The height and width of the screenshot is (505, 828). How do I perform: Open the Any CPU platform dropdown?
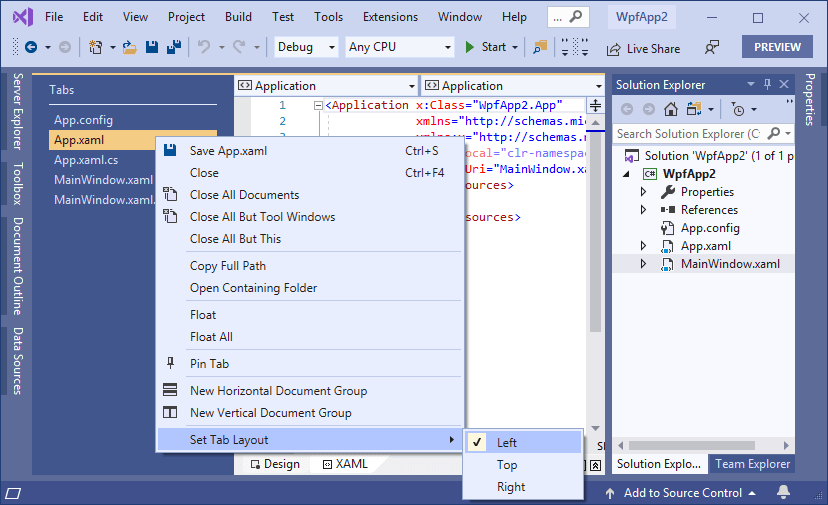399,47
